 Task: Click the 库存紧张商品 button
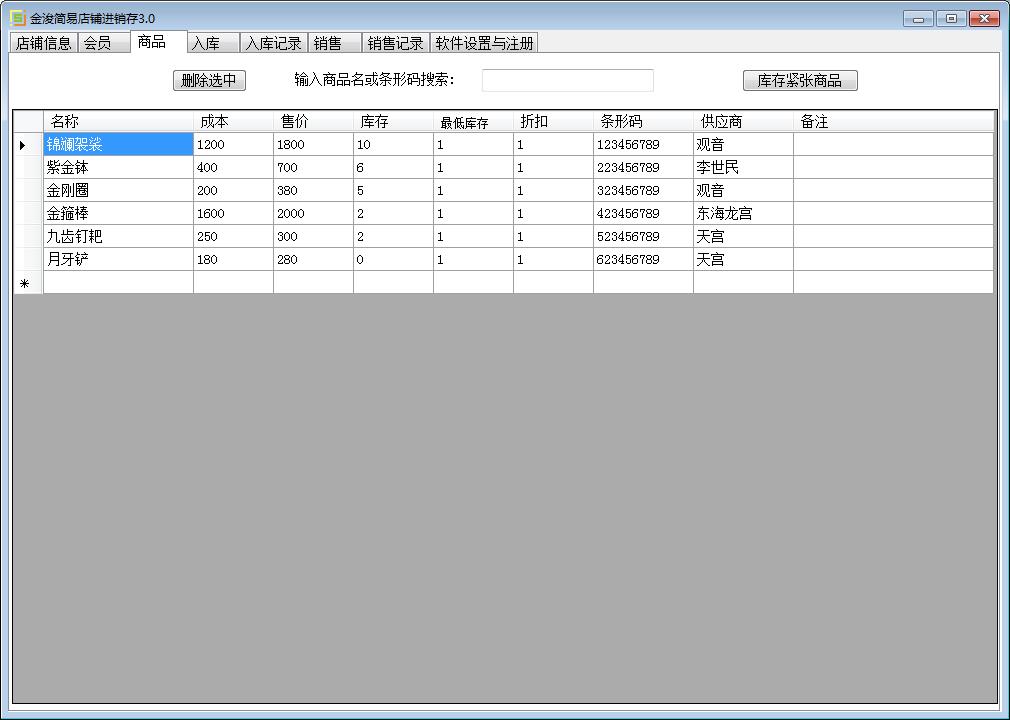pyautogui.click(x=800, y=81)
